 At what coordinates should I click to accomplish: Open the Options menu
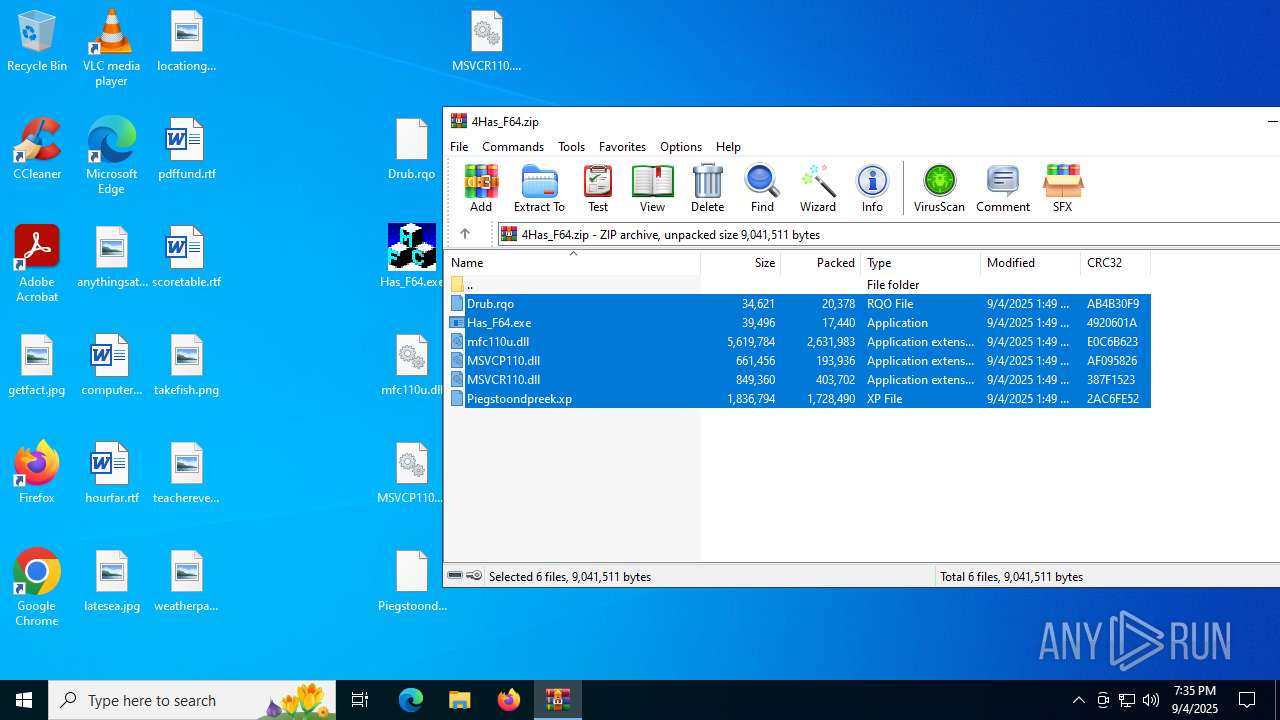click(681, 146)
